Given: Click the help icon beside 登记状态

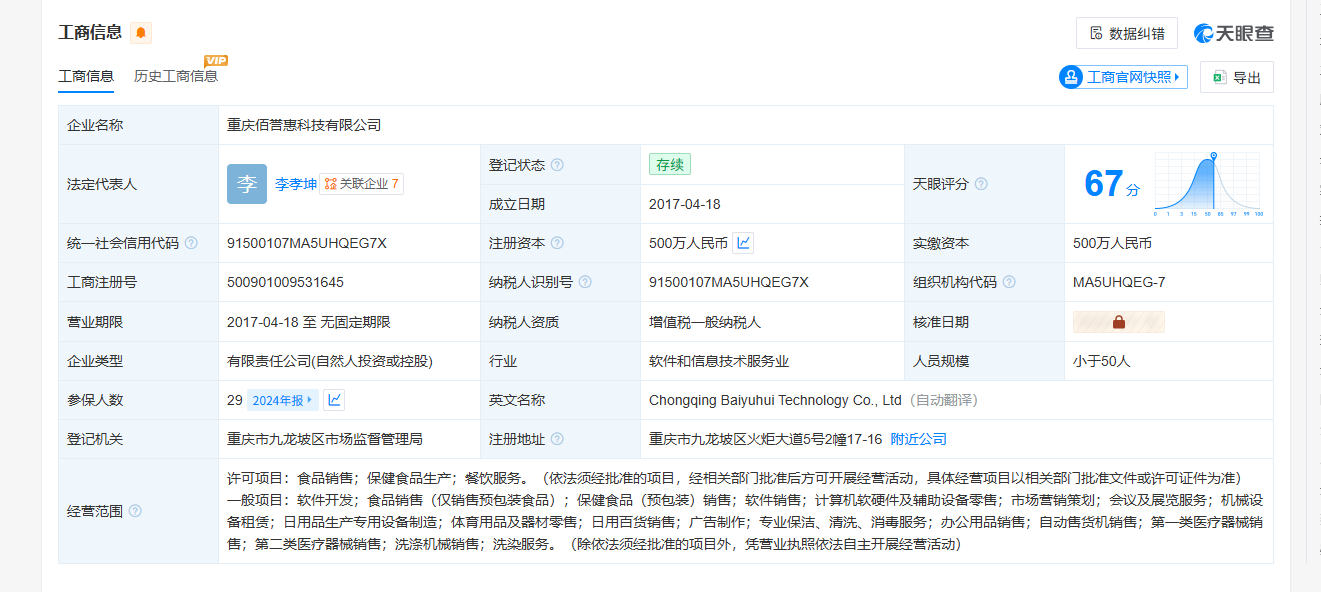Looking at the screenshot, I should click(557, 165).
